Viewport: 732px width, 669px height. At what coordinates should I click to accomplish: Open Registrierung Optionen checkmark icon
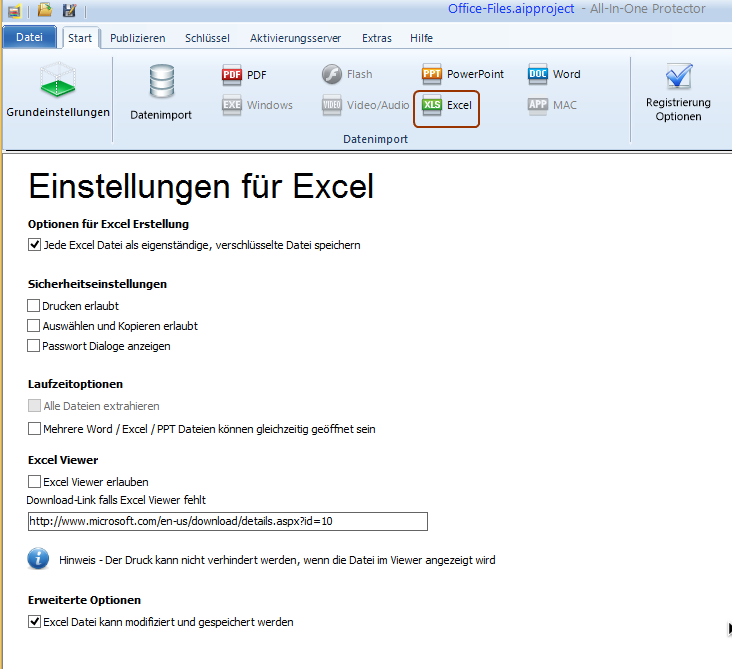pyautogui.click(x=678, y=78)
